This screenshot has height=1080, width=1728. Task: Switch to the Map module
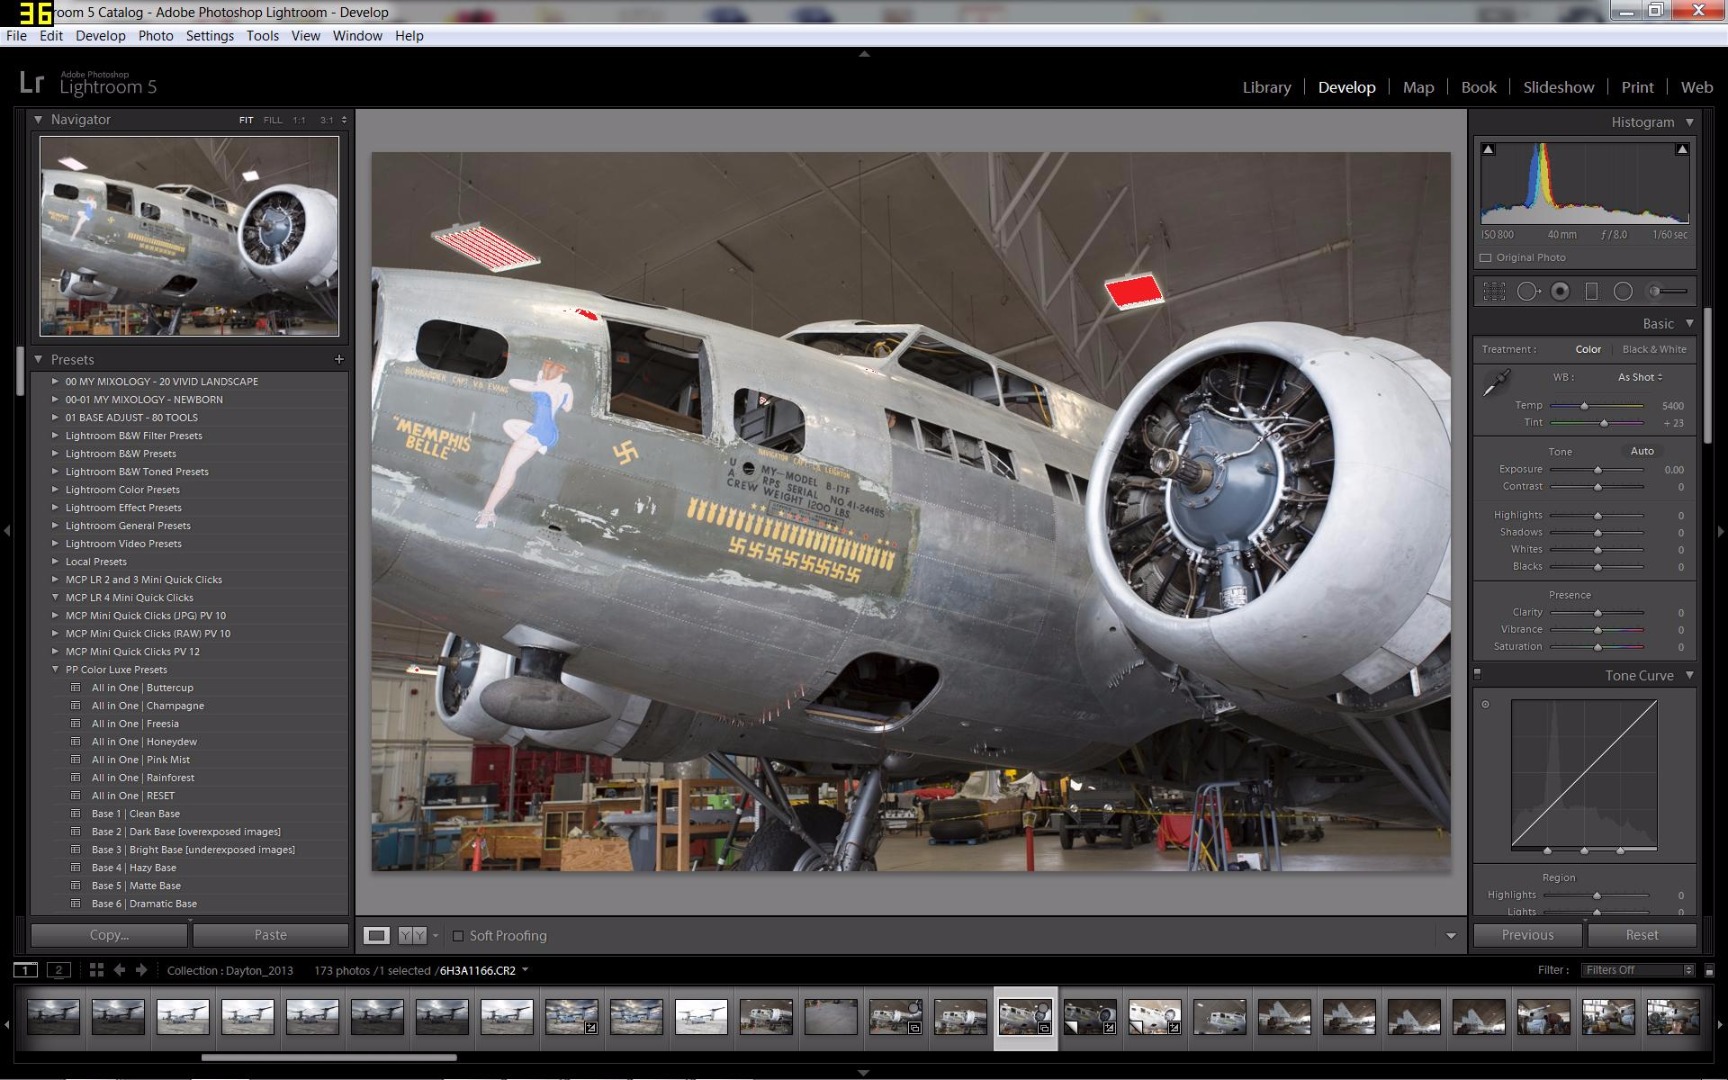point(1418,87)
